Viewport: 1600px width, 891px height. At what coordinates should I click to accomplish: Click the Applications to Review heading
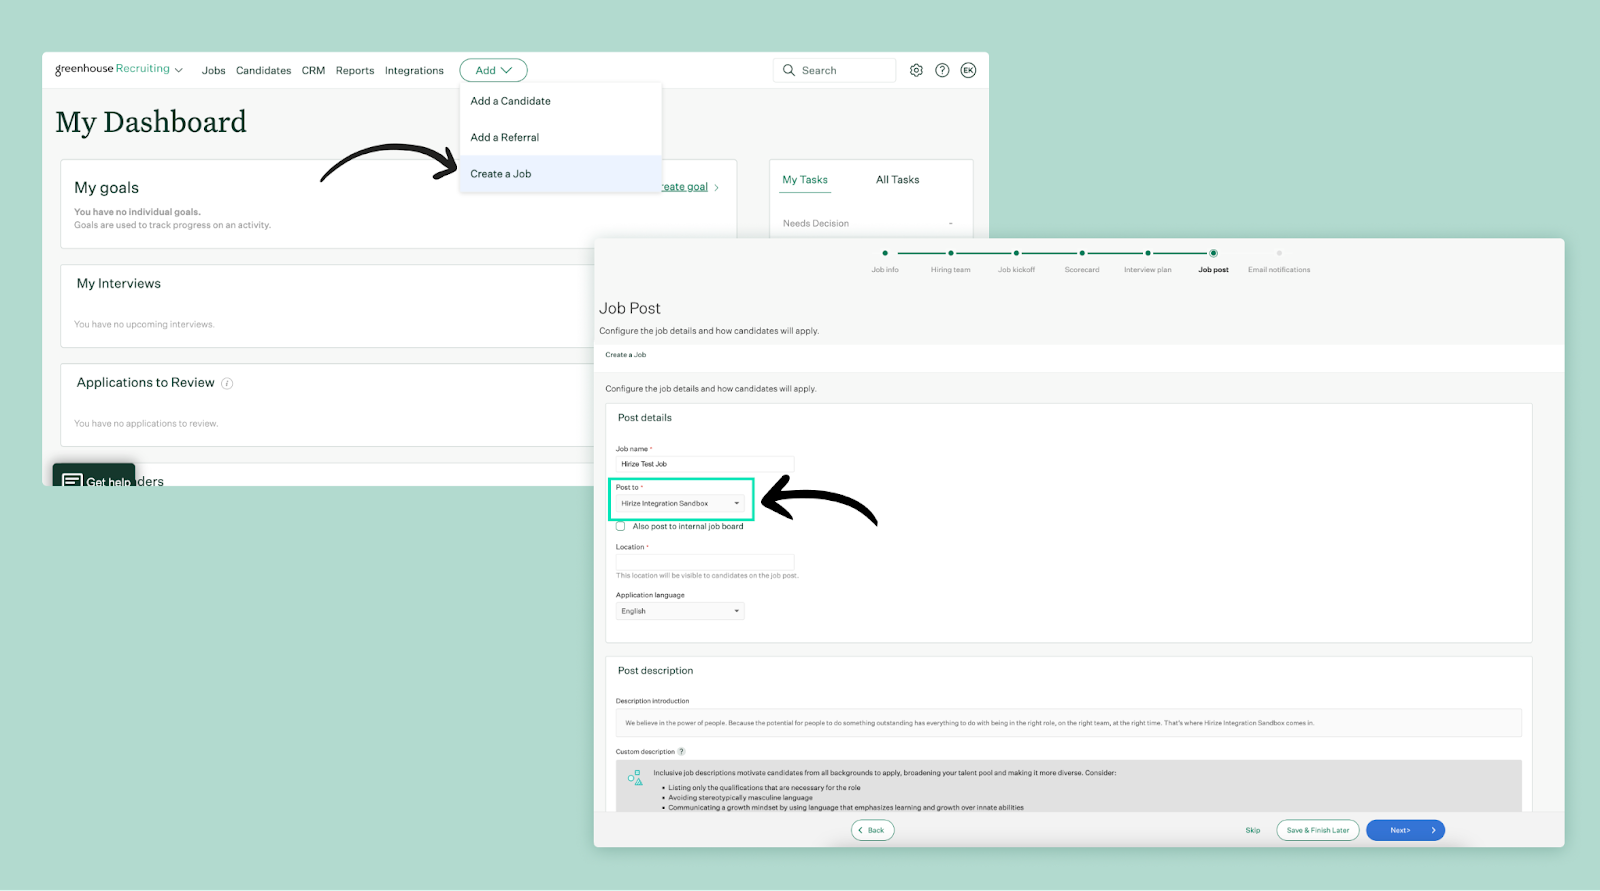pyautogui.click(x=146, y=383)
